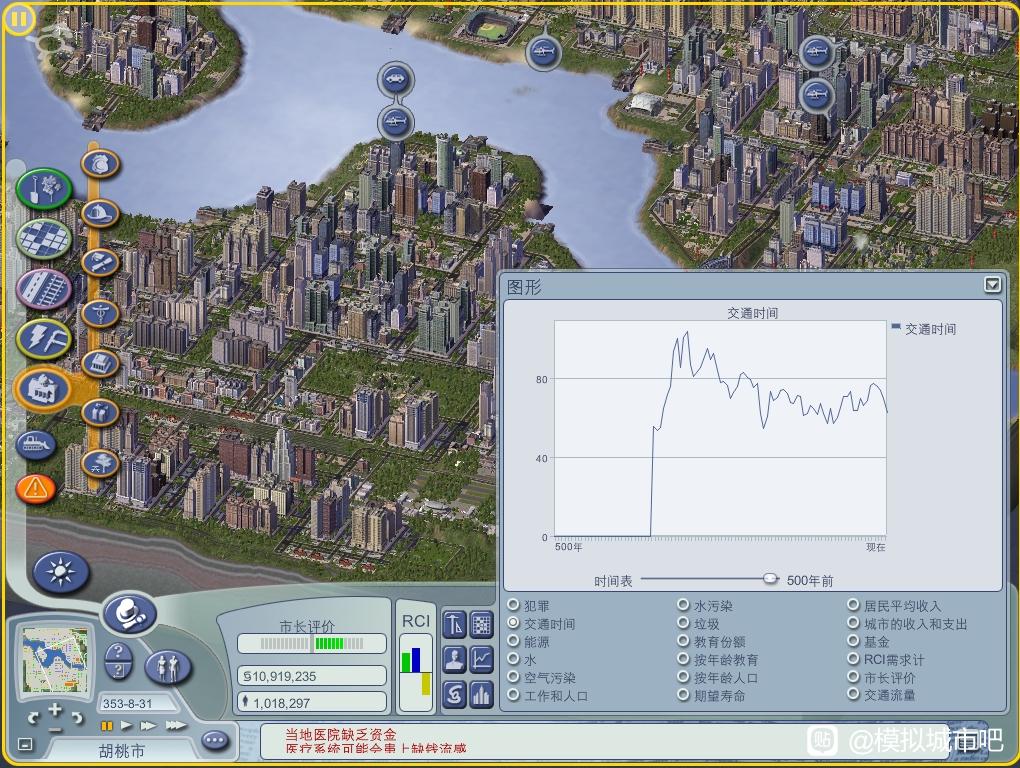Collapse the 图形 graph panel
Screen dimensions: 1020x768
tap(991, 285)
